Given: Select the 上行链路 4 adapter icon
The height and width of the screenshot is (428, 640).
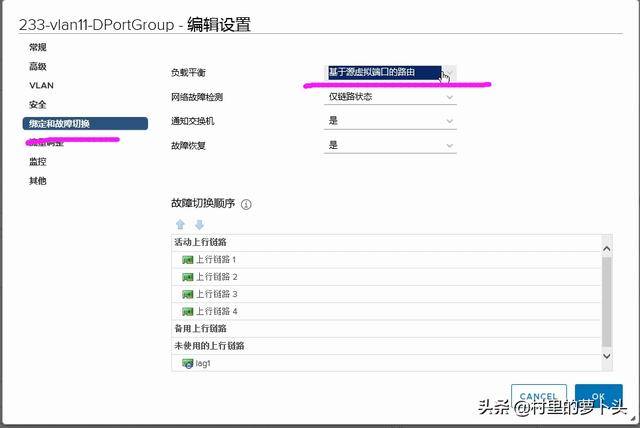Looking at the screenshot, I should click(x=187, y=311).
